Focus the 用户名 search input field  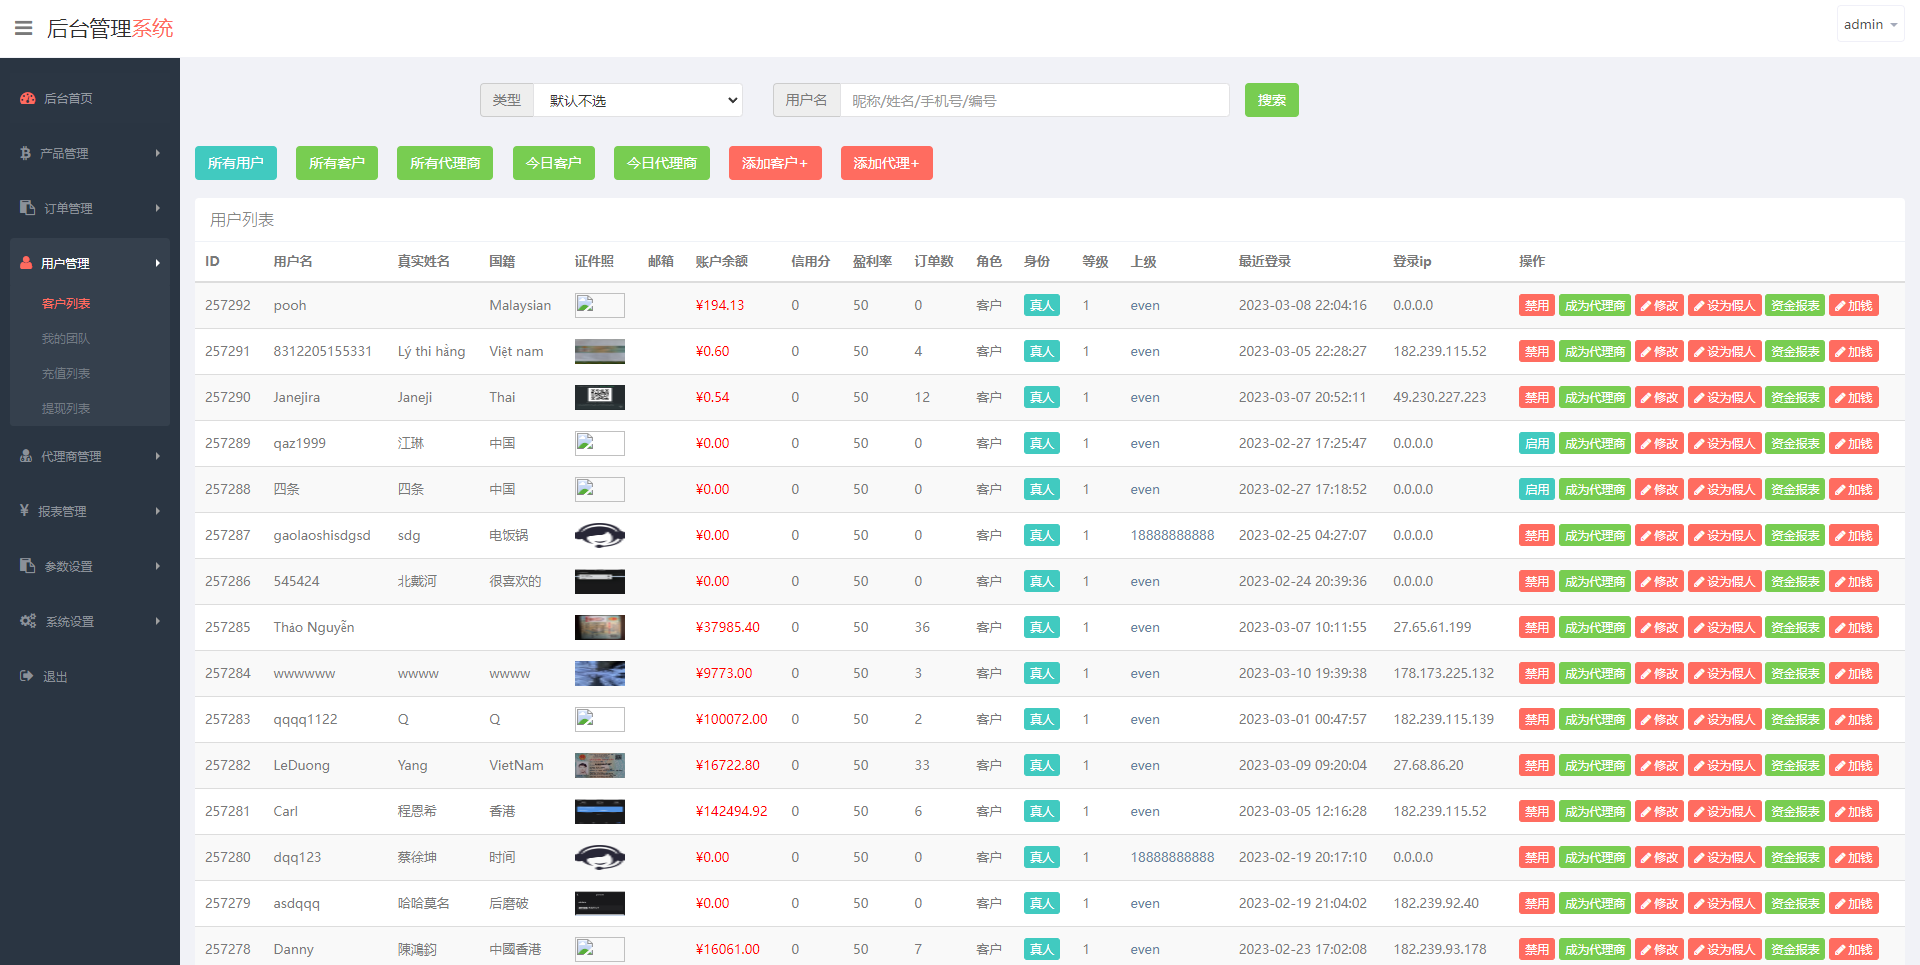(x=1034, y=100)
